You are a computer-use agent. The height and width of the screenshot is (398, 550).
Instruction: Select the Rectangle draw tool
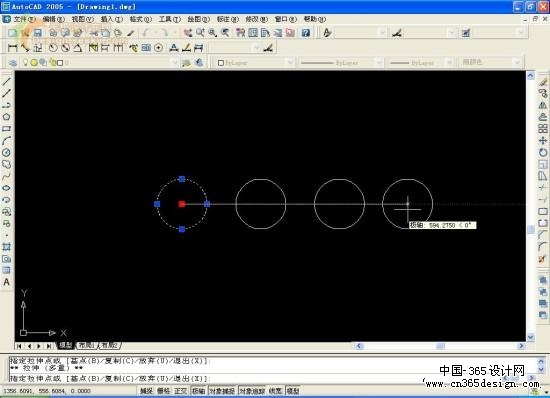(6, 129)
